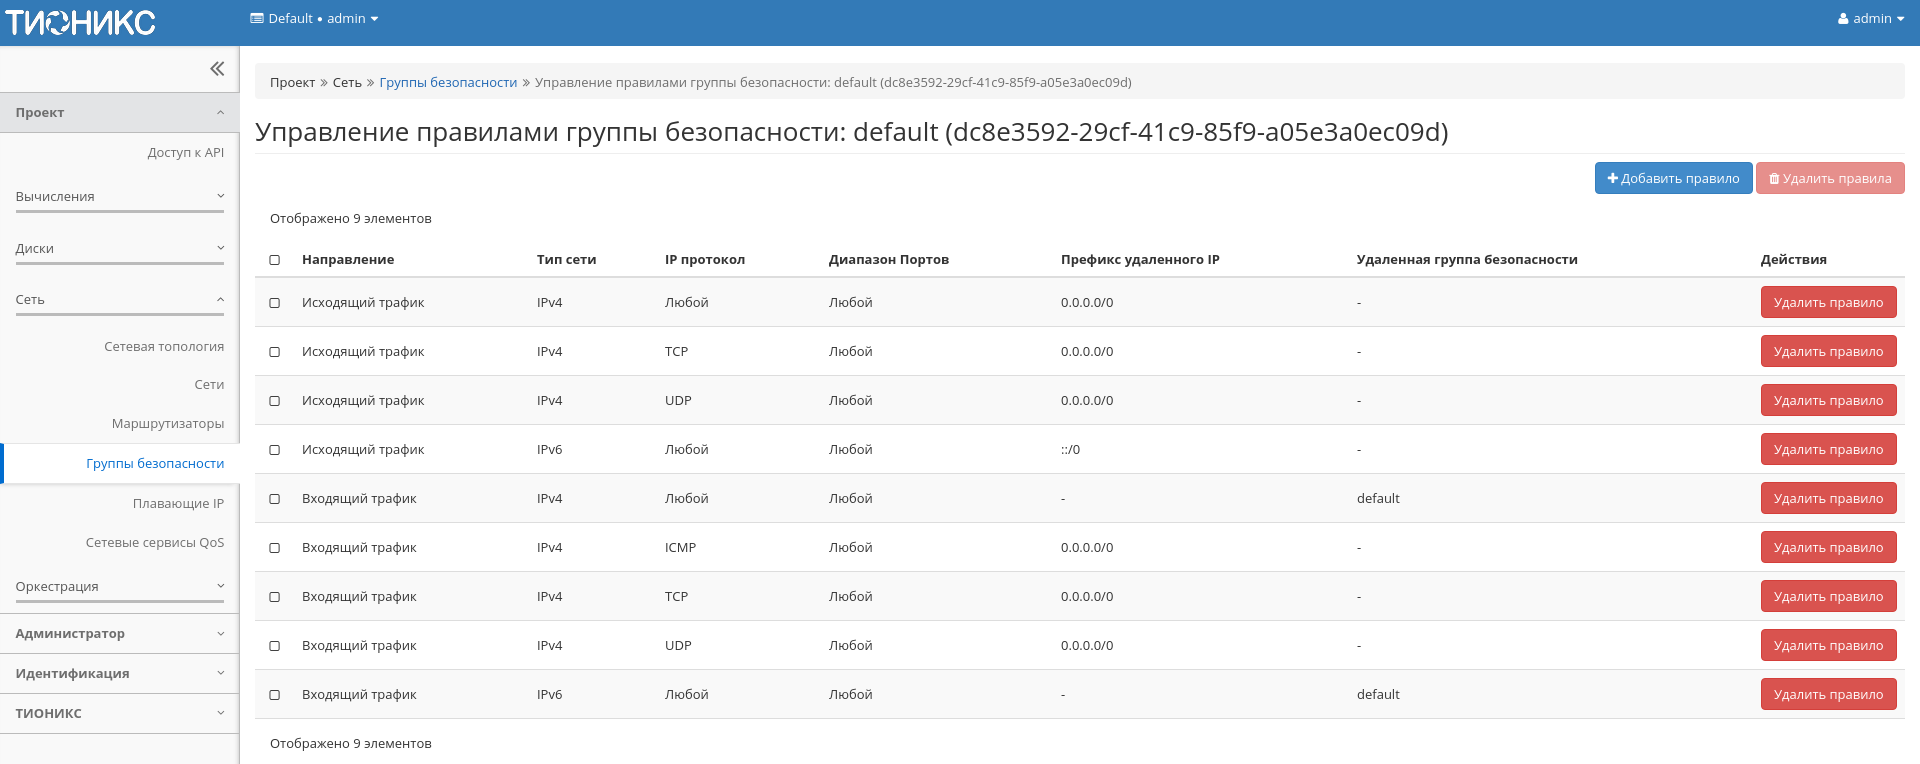This screenshot has height=764, width=1920.
Task: Open Плавающие IP in the sidebar
Action: (x=178, y=504)
